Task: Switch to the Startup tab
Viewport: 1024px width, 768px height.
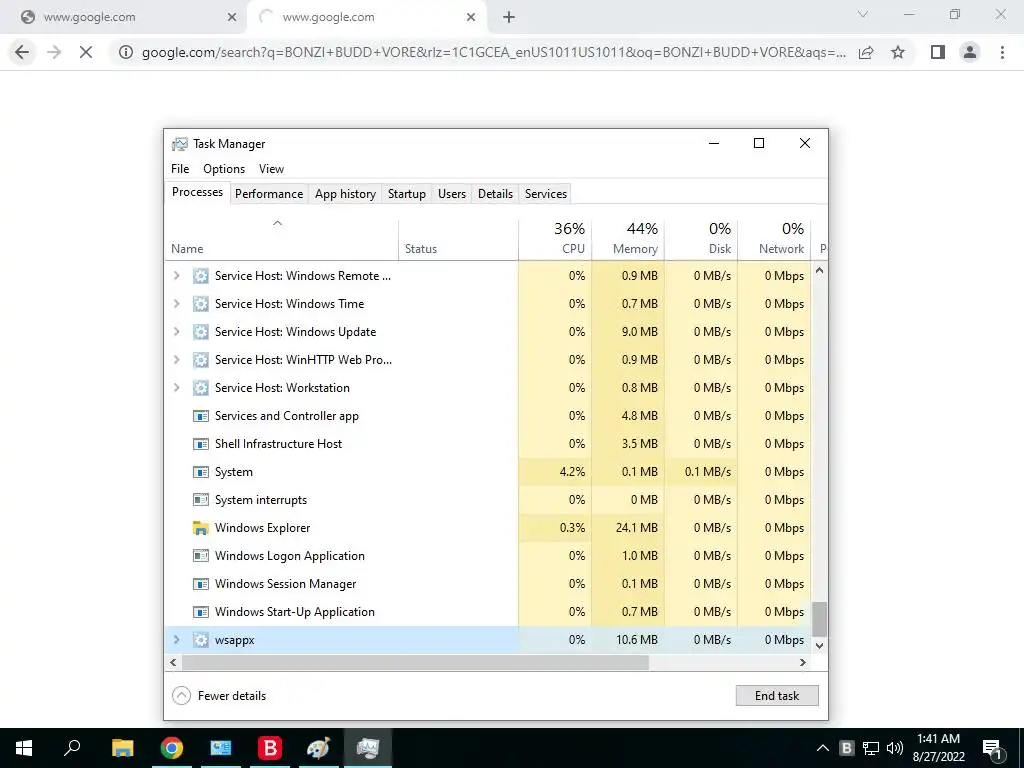Action: tap(407, 194)
